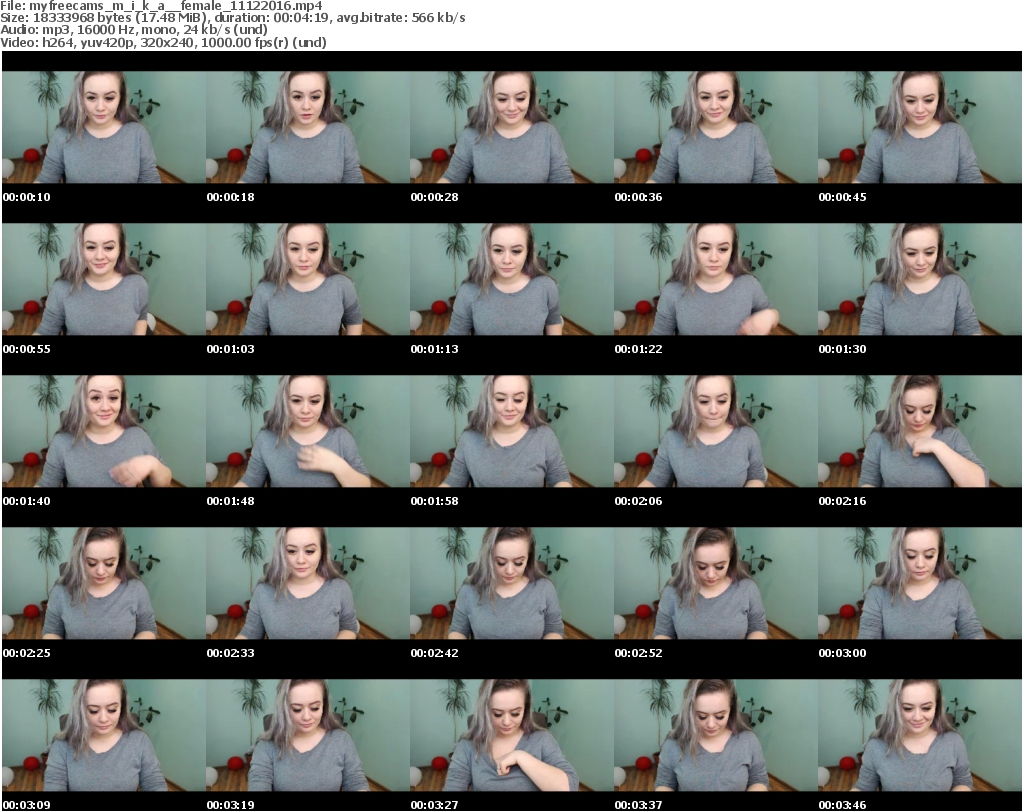
Task: Click the frame stamped 00:01:48
Action: click(x=308, y=432)
